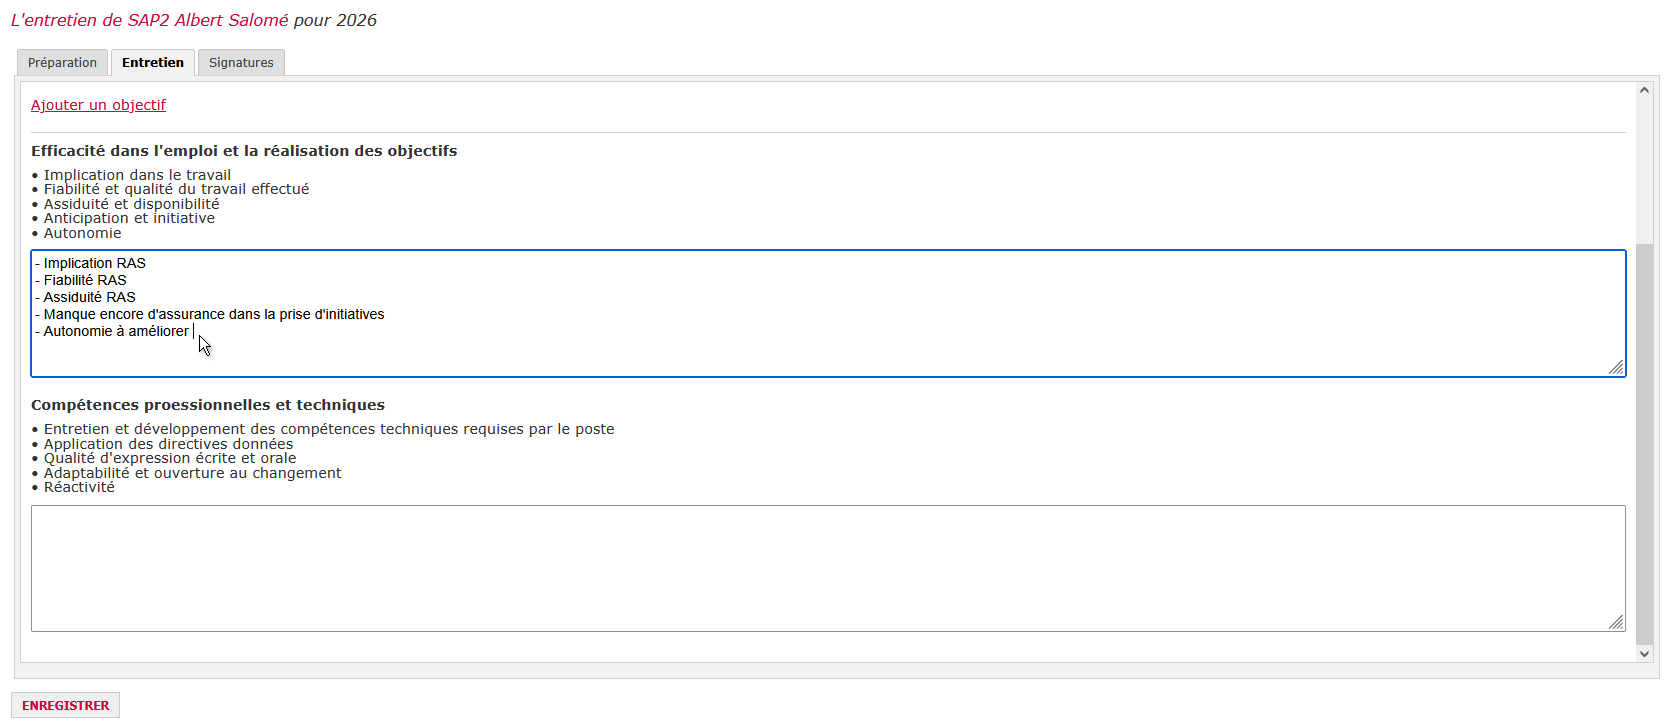Click the 'Ajouter un objectif' link

pyautogui.click(x=98, y=105)
